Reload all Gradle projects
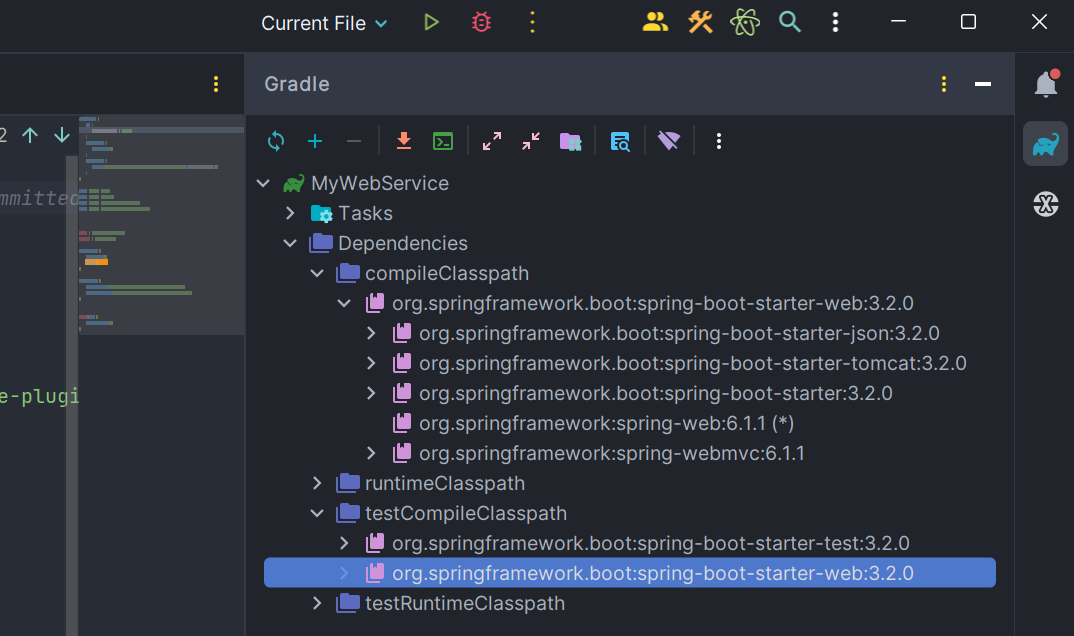1074x636 pixels. coord(276,141)
